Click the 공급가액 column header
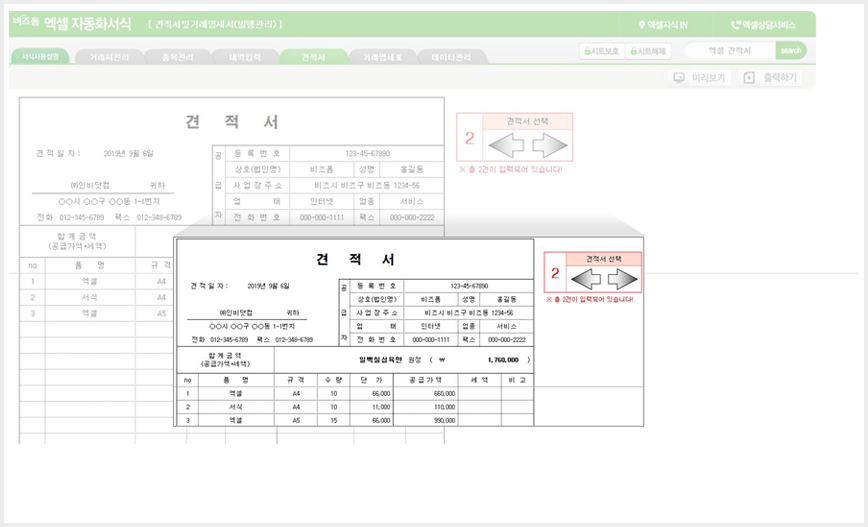 click(426, 380)
